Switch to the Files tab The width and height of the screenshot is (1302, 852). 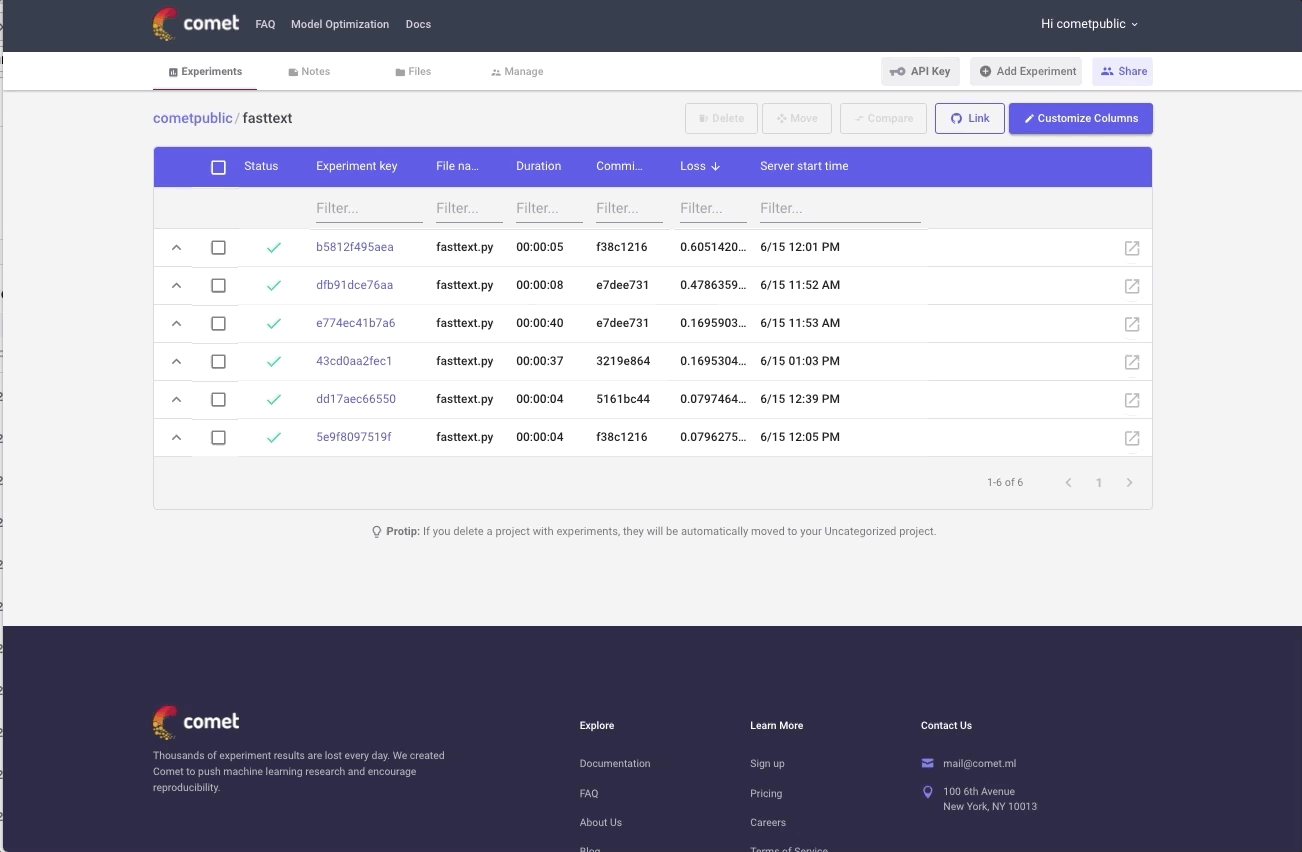click(413, 72)
